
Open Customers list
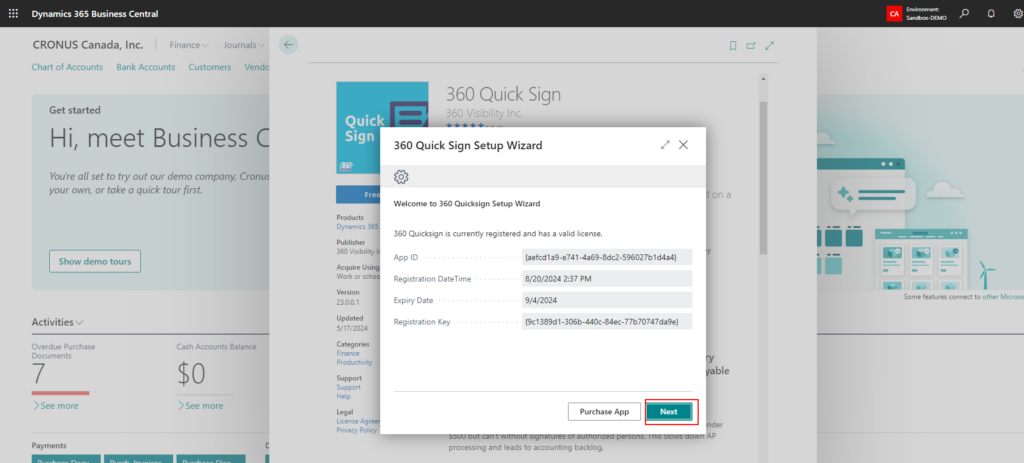[x=210, y=67]
